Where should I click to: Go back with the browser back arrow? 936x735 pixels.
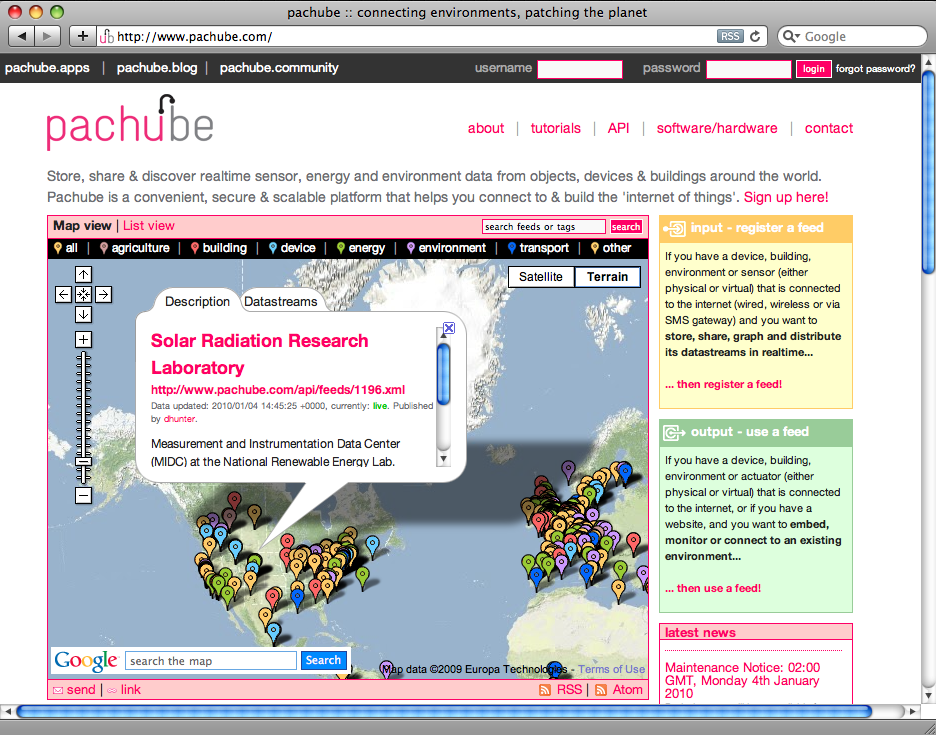[x=22, y=36]
